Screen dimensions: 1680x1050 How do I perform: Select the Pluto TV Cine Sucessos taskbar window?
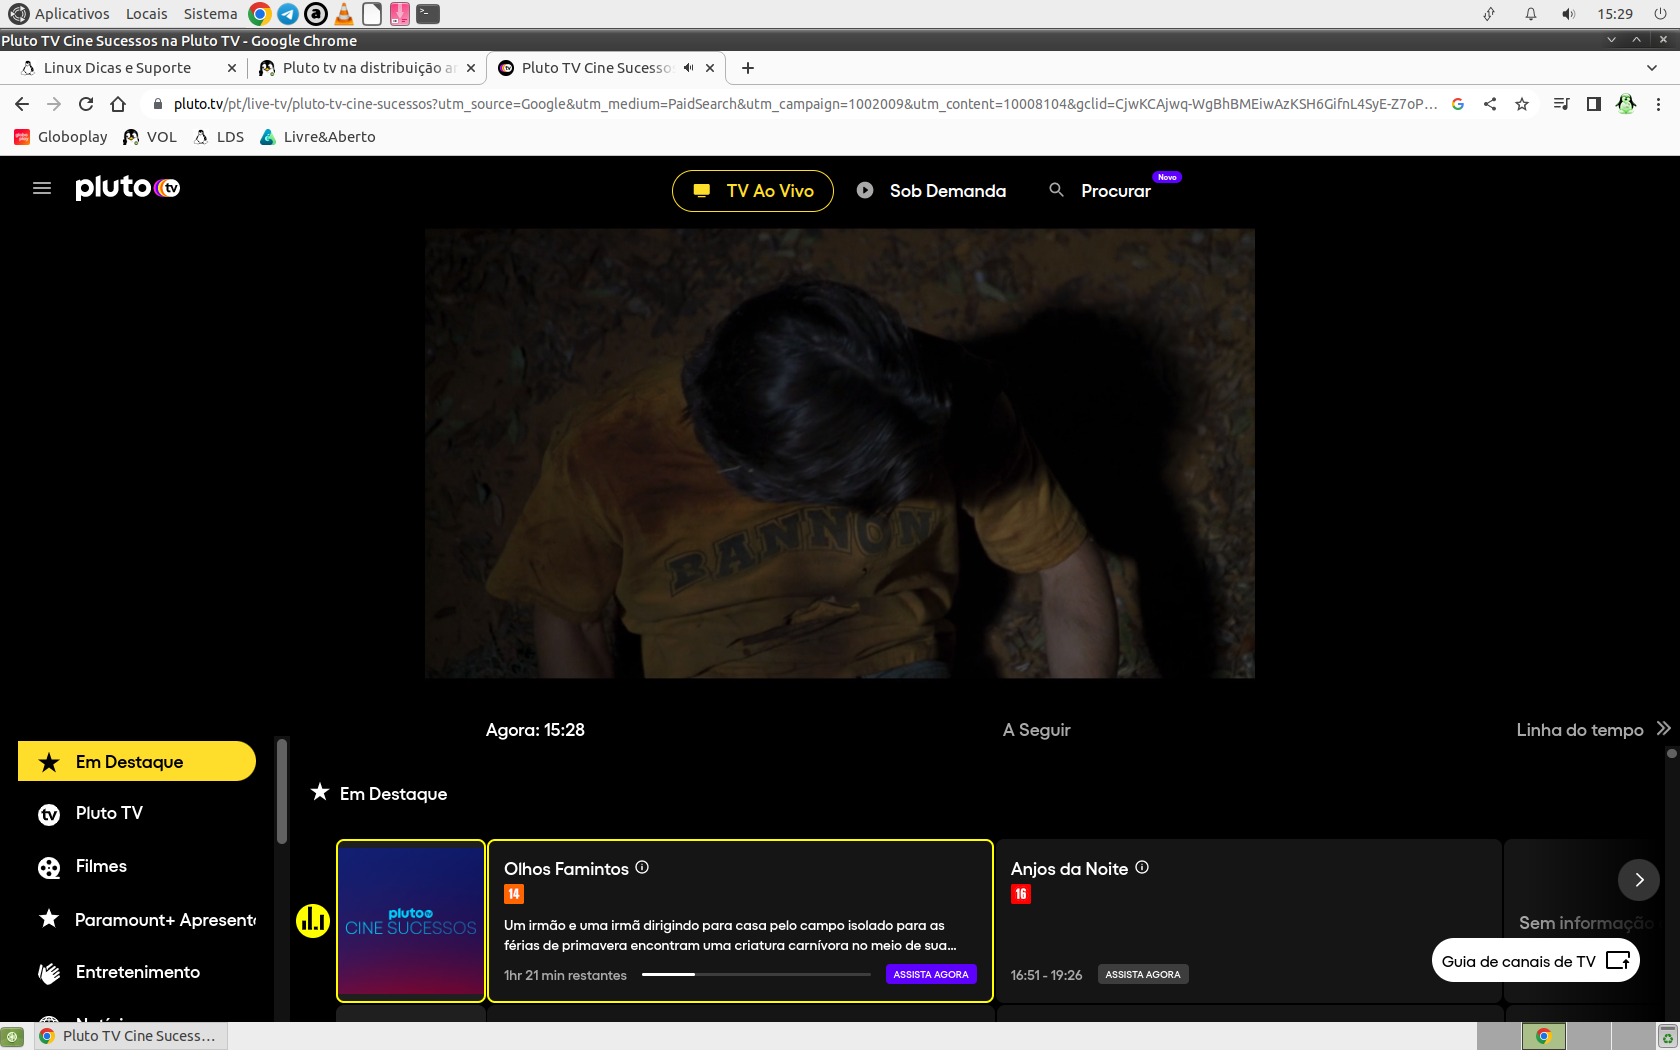130,1036
